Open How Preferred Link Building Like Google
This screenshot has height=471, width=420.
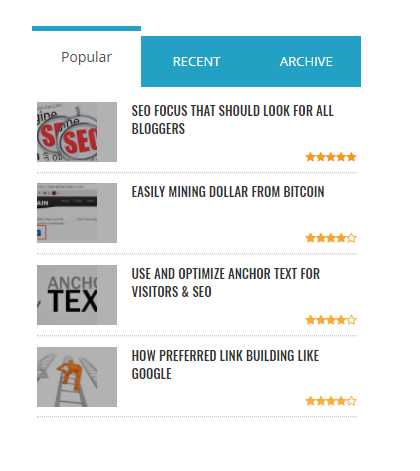point(225,365)
